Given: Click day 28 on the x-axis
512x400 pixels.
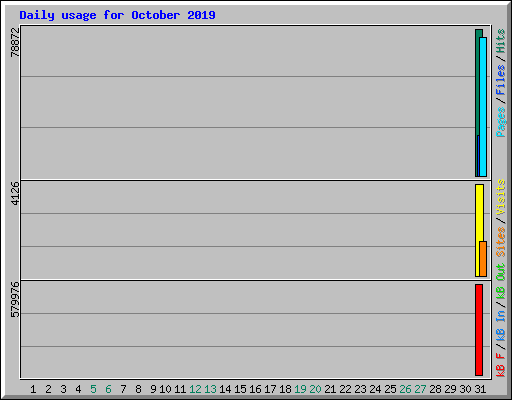Looking at the screenshot, I should (435, 389).
